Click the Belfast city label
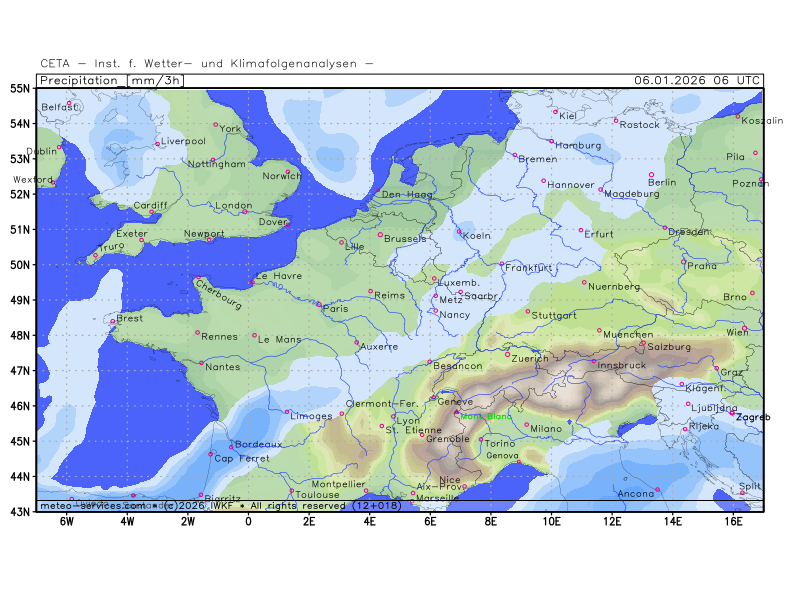800x600 pixels. (59, 106)
